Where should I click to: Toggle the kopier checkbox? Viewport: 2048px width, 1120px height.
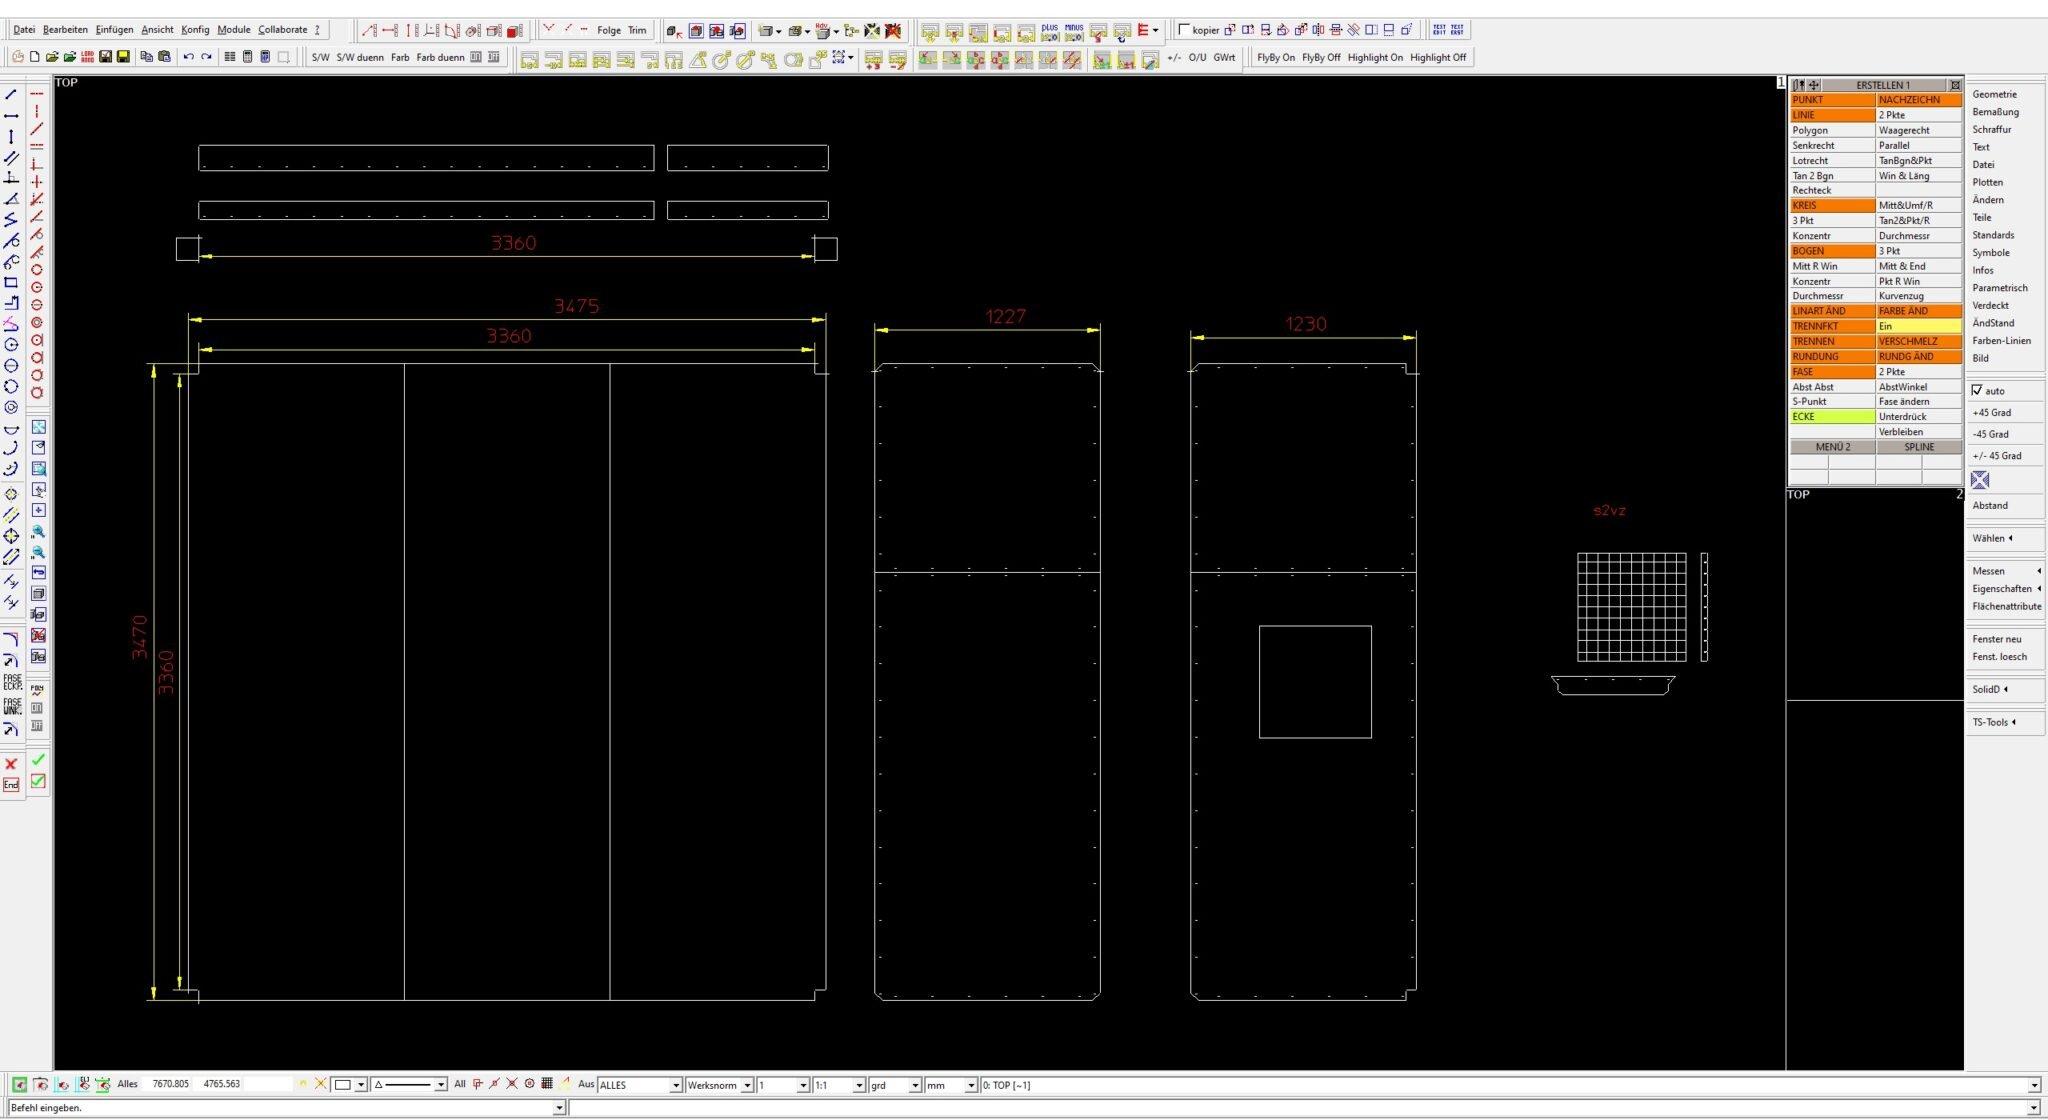1184,30
